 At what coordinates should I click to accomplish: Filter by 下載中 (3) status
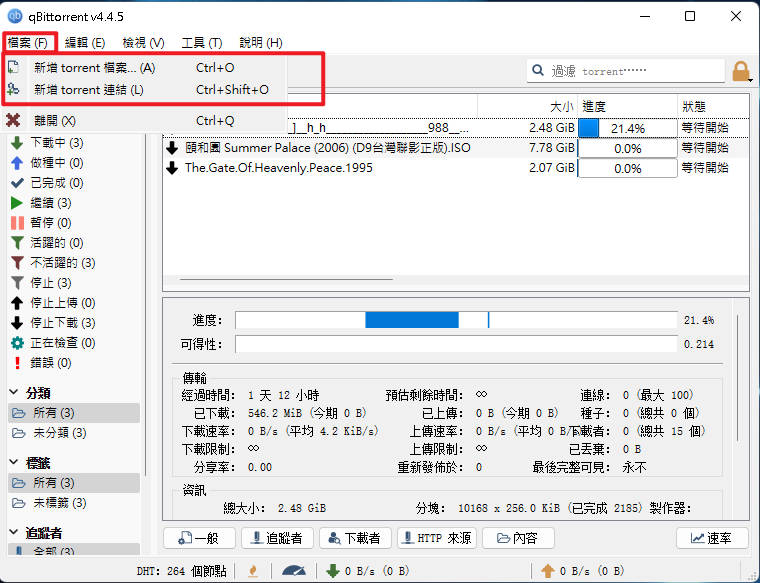(57, 142)
